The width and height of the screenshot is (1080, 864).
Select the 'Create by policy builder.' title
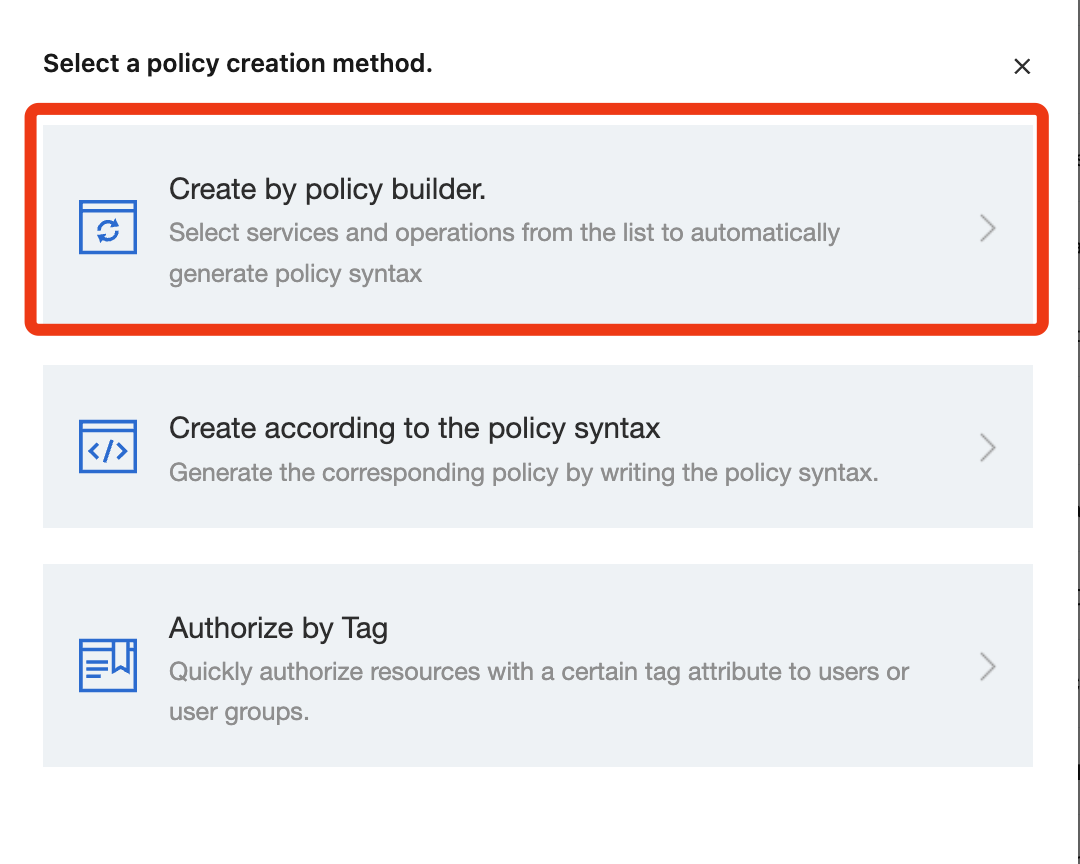pyautogui.click(x=327, y=189)
